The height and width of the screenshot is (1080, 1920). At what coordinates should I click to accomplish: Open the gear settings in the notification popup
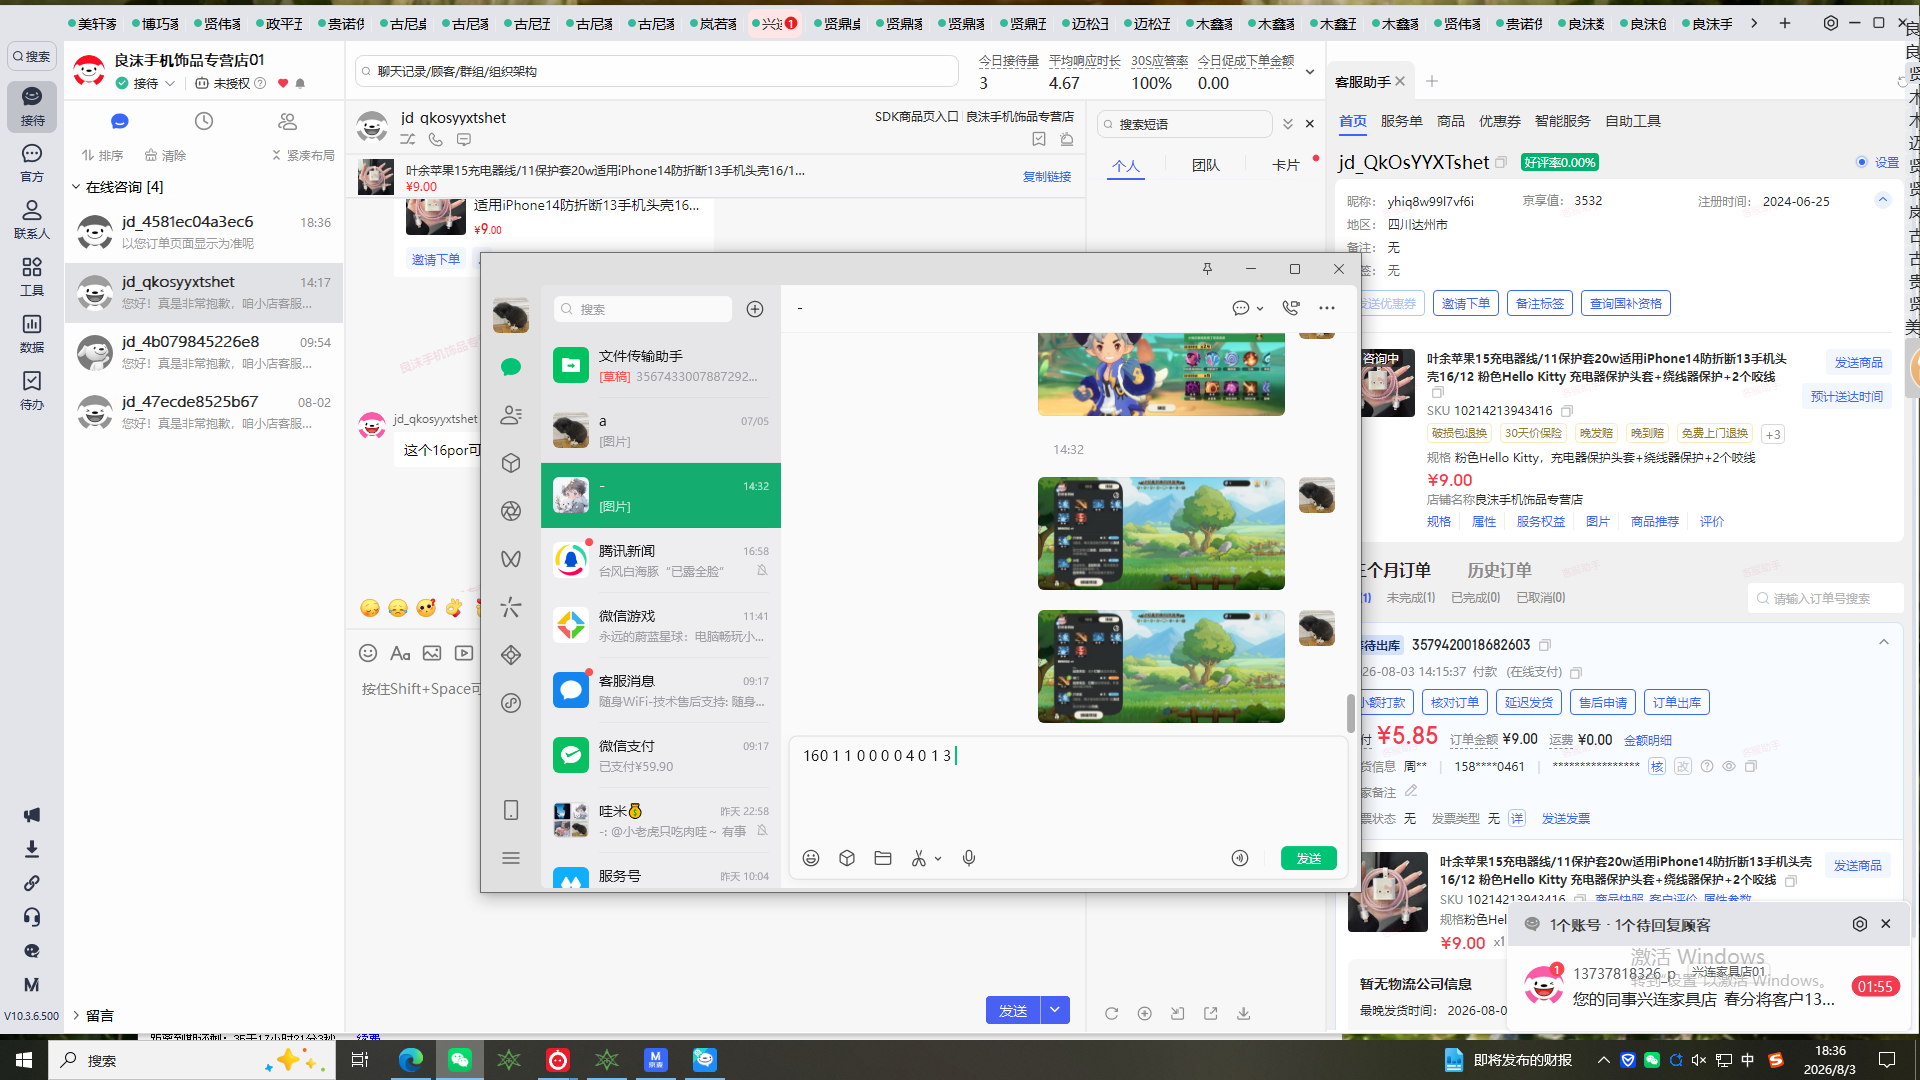coord(1860,924)
